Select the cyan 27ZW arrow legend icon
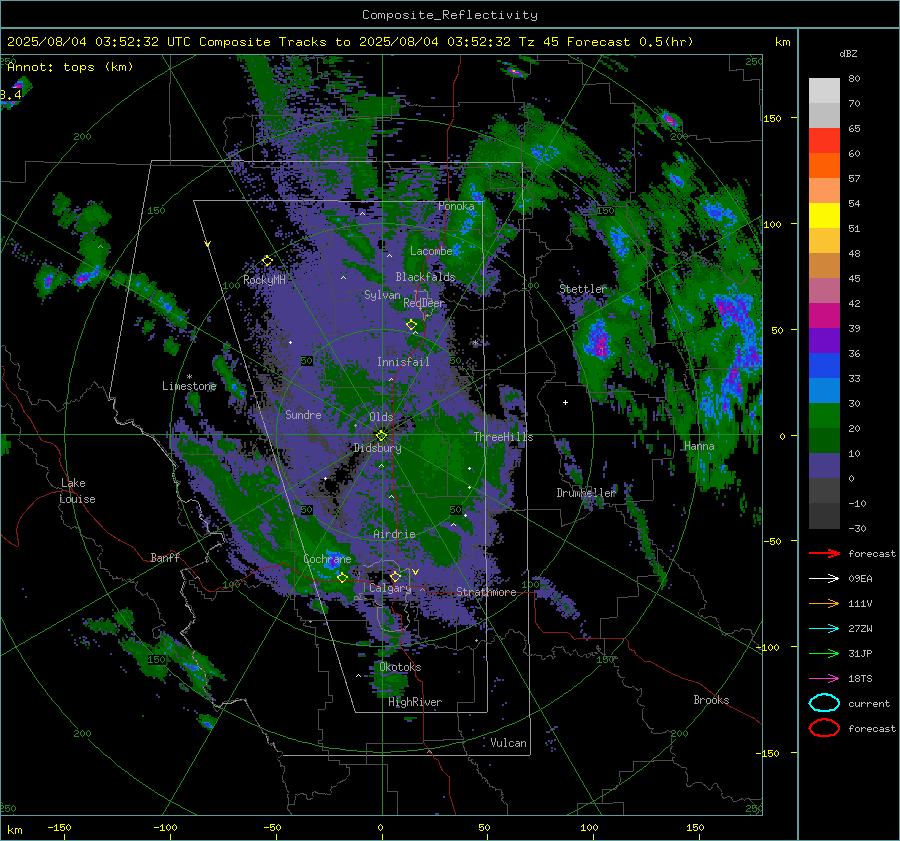Screen dimensions: 900x841 824,629
